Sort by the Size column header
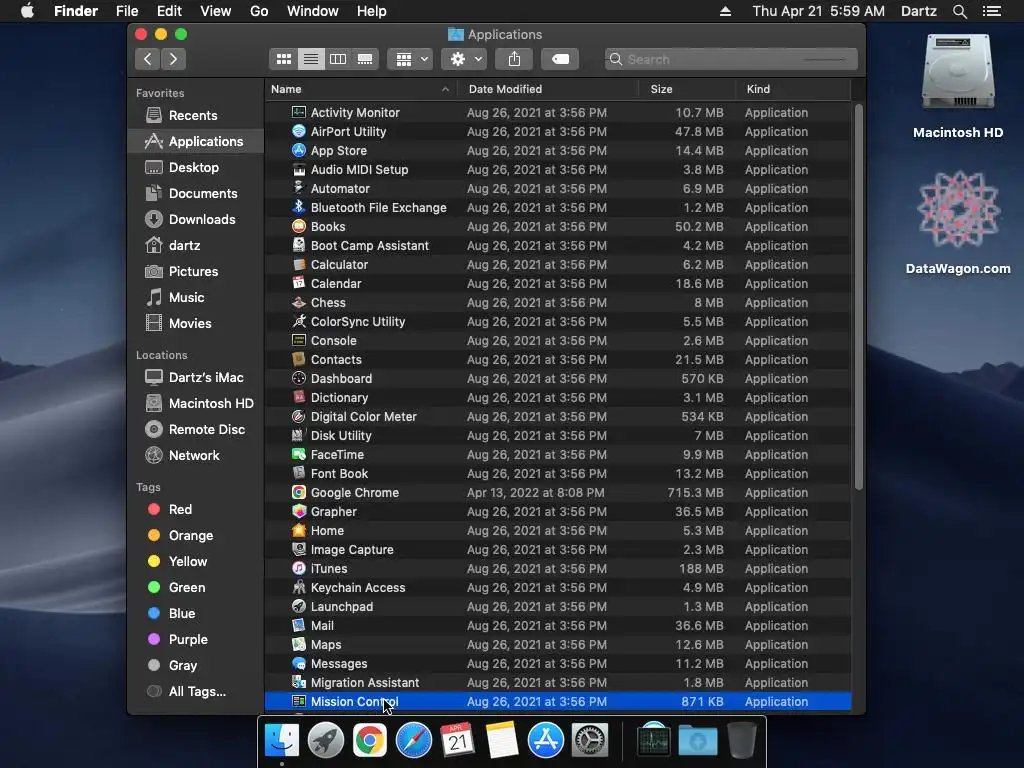Viewport: 1024px width, 768px height. [x=686, y=89]
